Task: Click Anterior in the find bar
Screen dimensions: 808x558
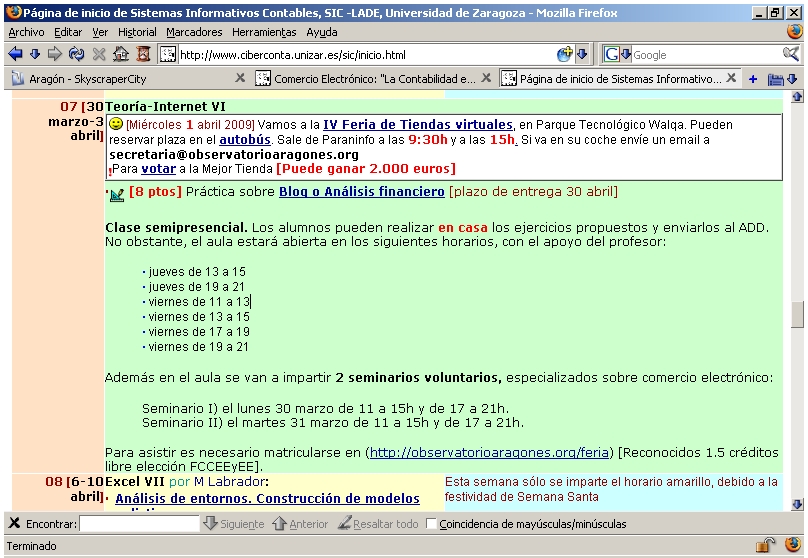Action: pyautogui.click(x=300, y=523)
